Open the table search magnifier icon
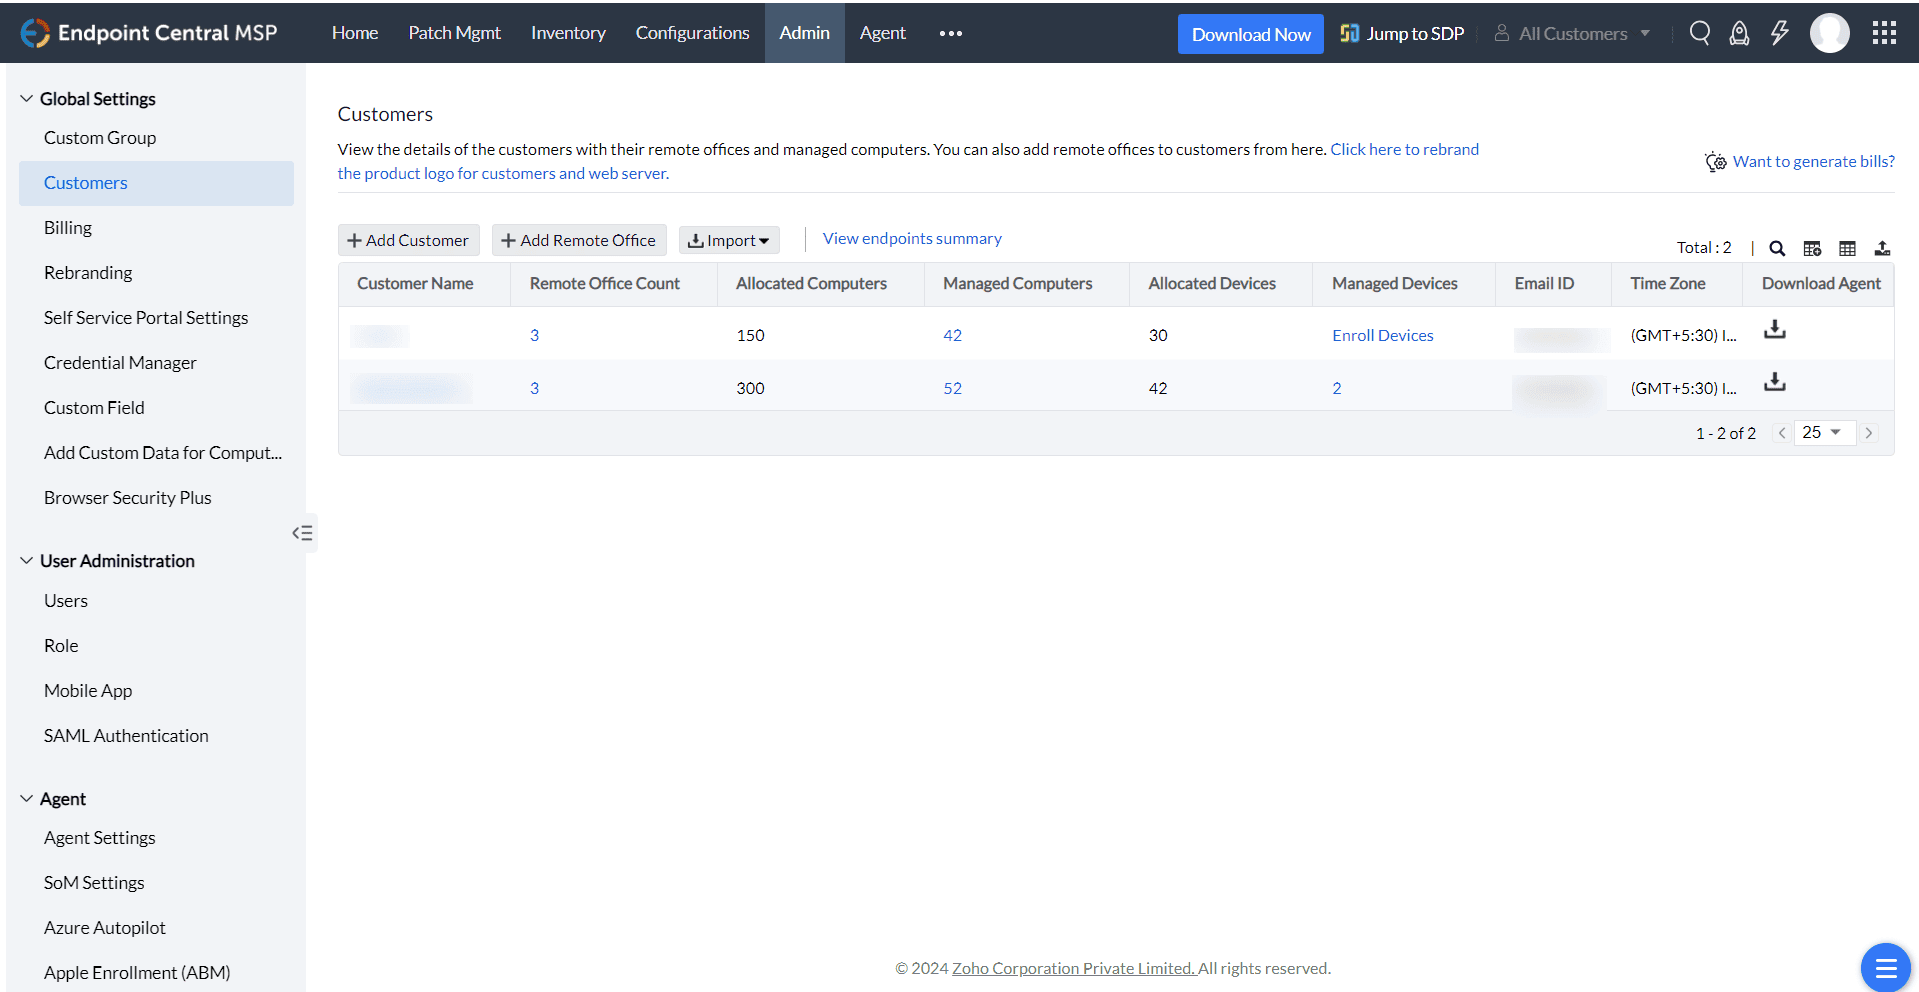The image size is (1919, 992). click(1777, 248)
